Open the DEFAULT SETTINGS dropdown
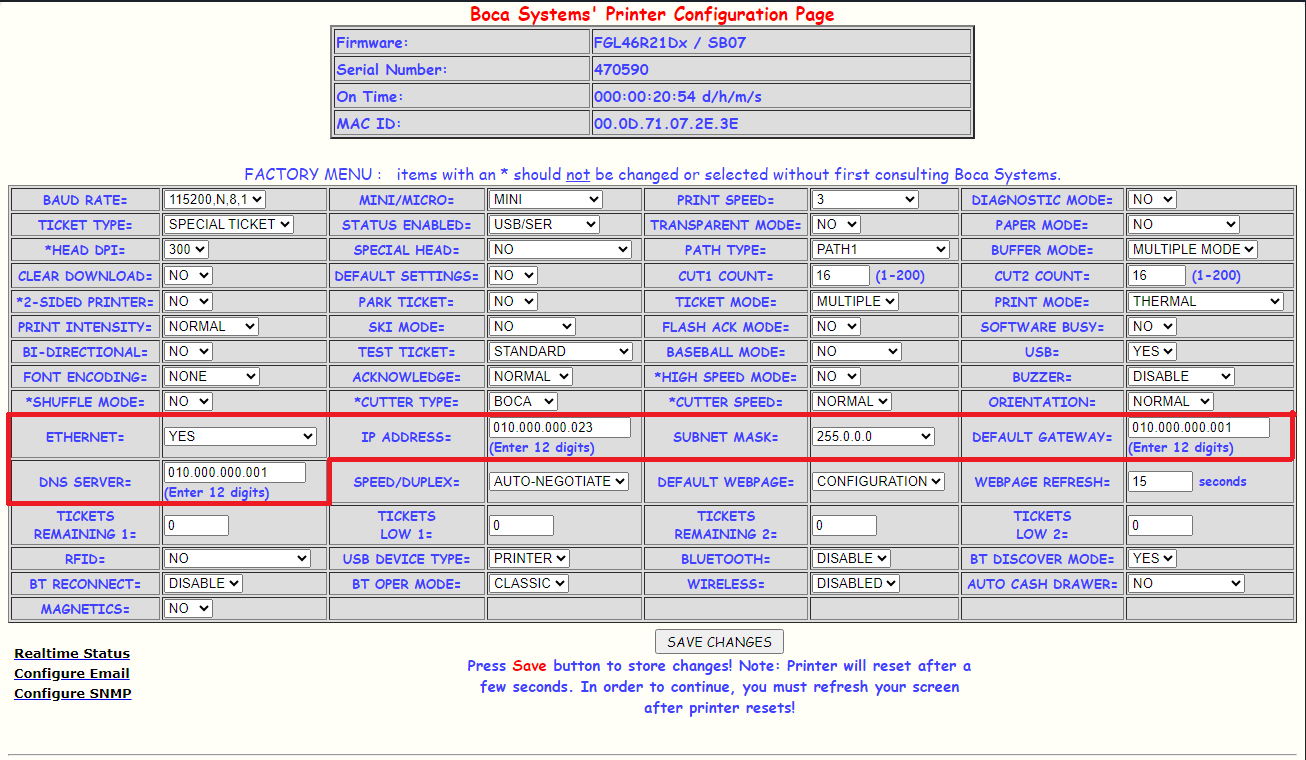The width and height of the screenshot is (1306, 760). tap(513, 275)
